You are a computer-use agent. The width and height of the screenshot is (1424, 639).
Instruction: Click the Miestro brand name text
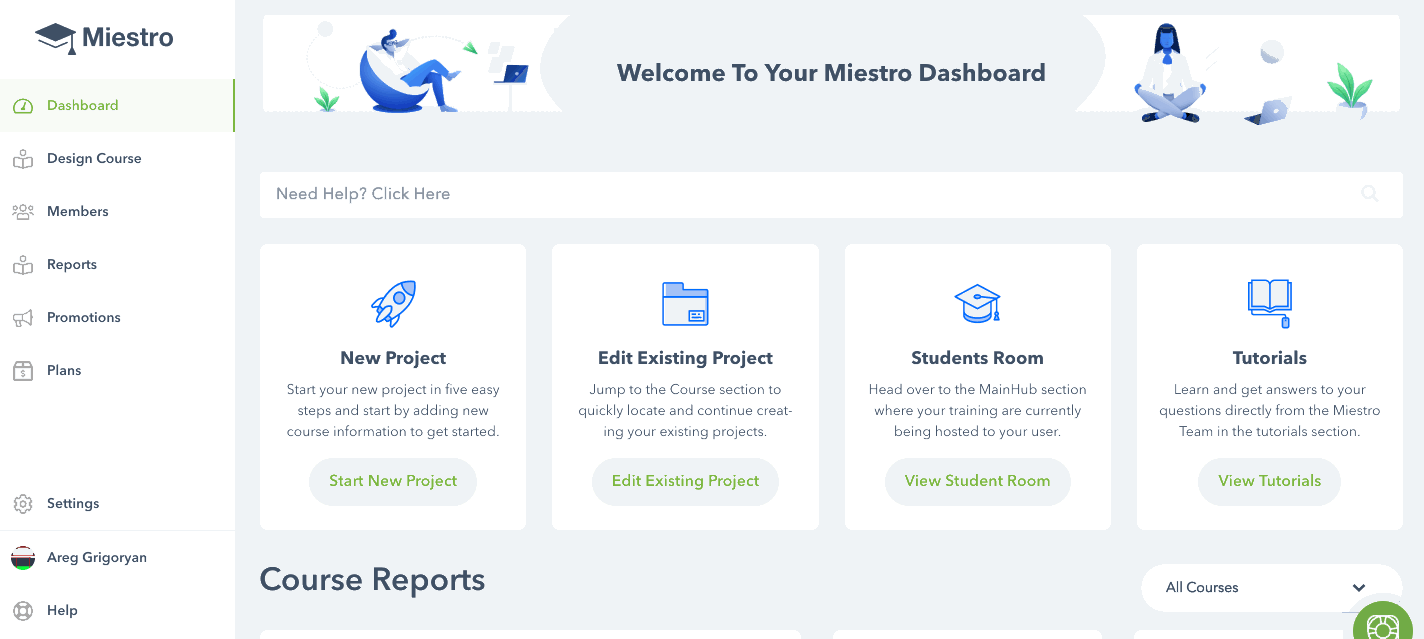(128, 38)
